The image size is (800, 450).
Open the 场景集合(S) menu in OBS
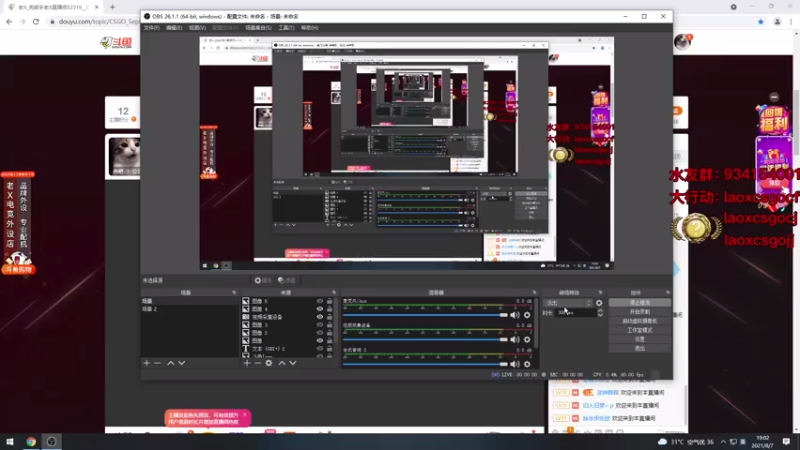(x=258, y=28)
